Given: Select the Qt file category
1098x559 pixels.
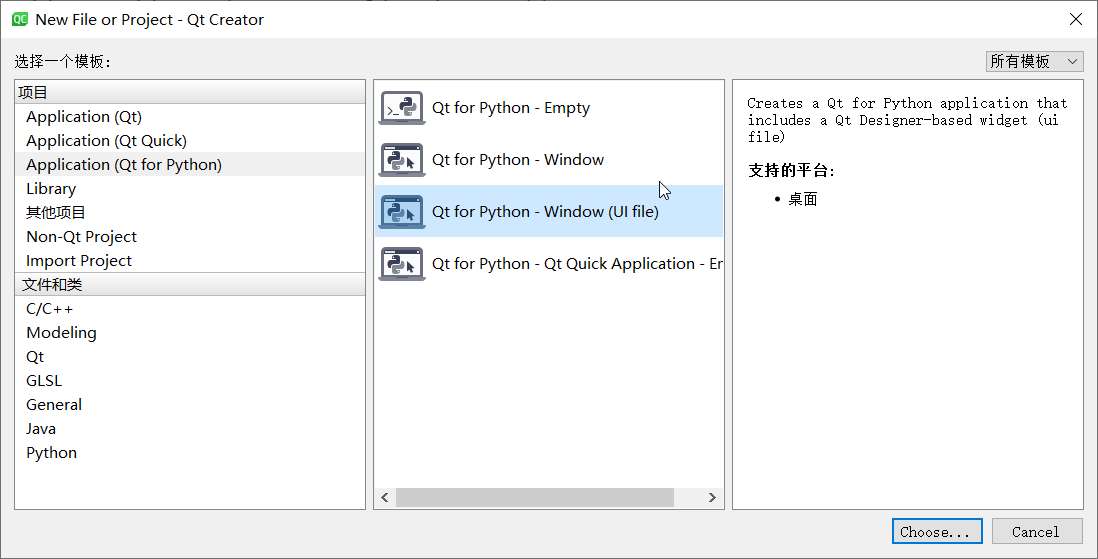Looking at the screenshot, I should point(190,357).
